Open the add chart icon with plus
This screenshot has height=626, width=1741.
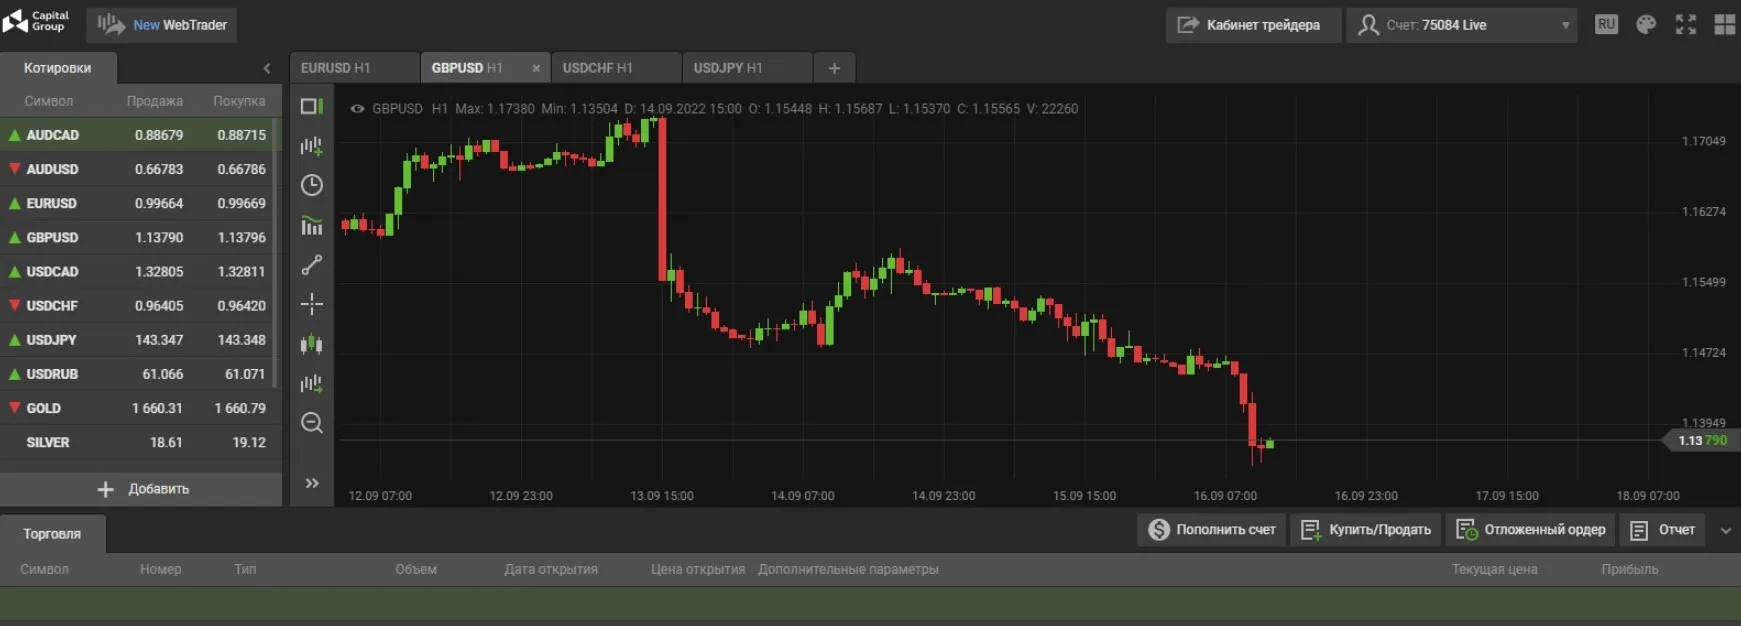[x=312, y=146]
